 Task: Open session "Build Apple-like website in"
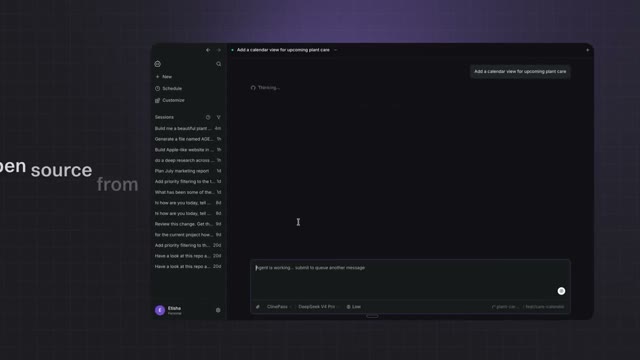pos(188,150)
